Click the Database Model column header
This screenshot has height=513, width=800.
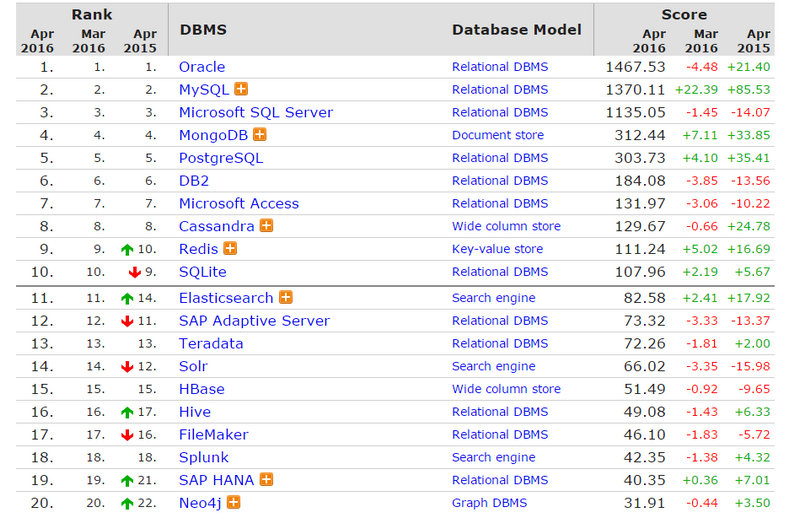[x=517, y=30]
